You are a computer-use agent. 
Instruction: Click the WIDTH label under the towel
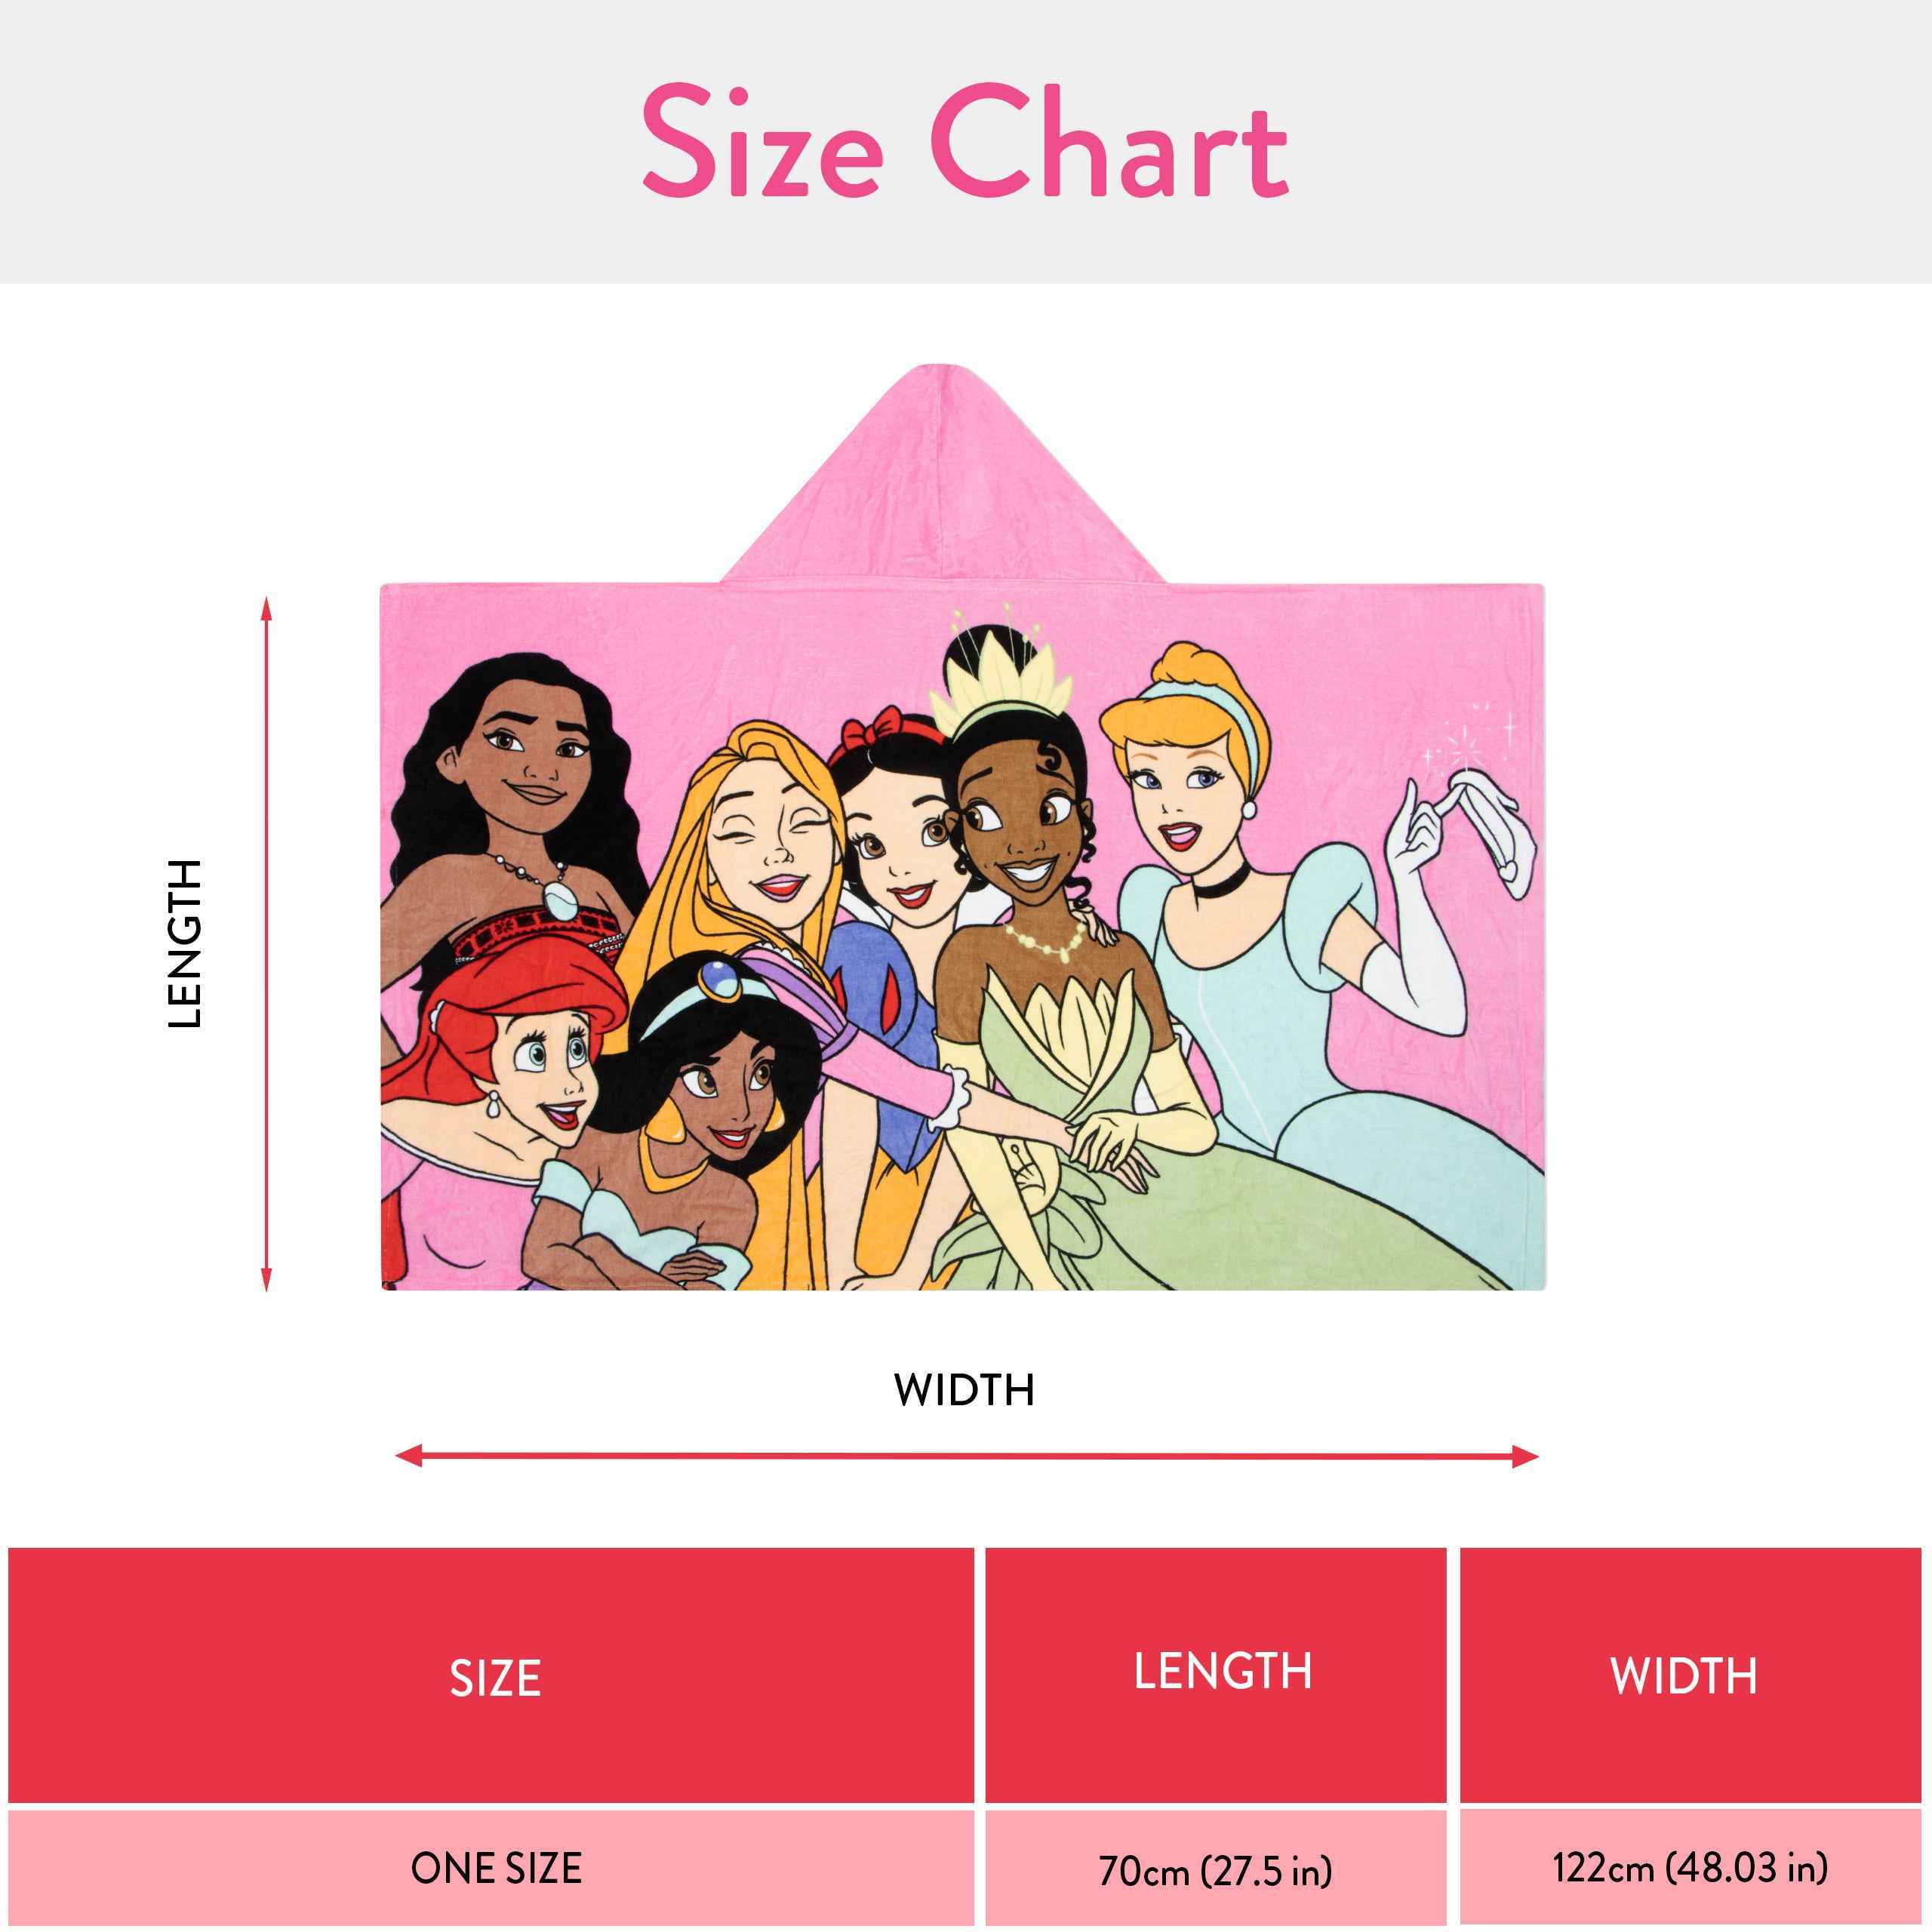[964, 1391]
